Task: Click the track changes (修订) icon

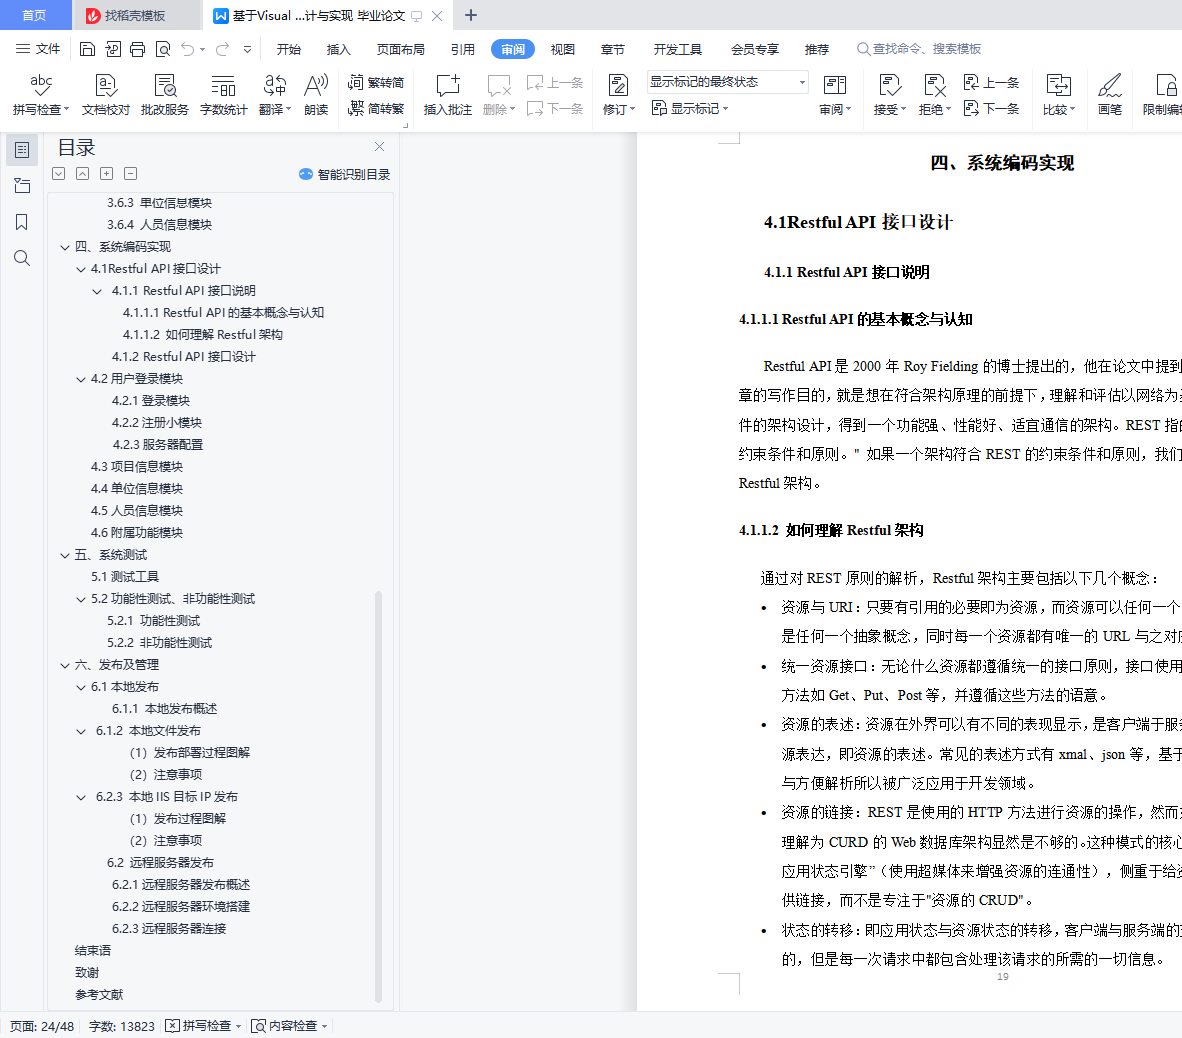Action: click(x=618, y=85)
